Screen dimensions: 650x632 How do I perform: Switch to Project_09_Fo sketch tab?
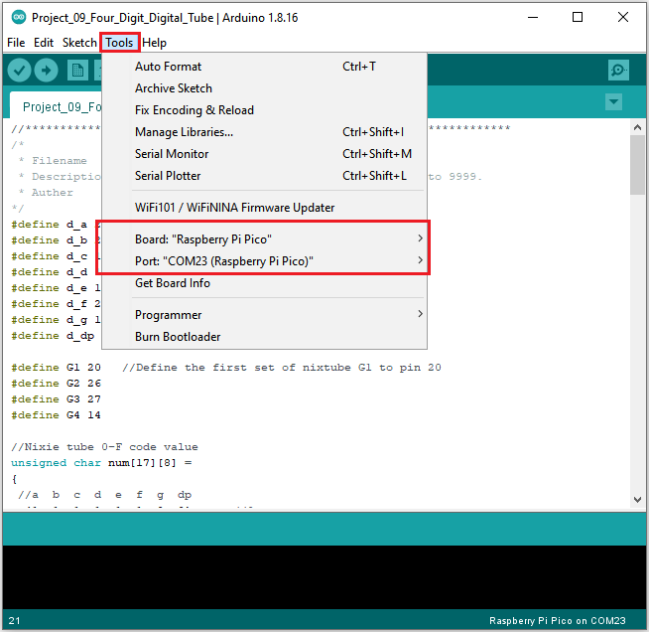point(56,107)
